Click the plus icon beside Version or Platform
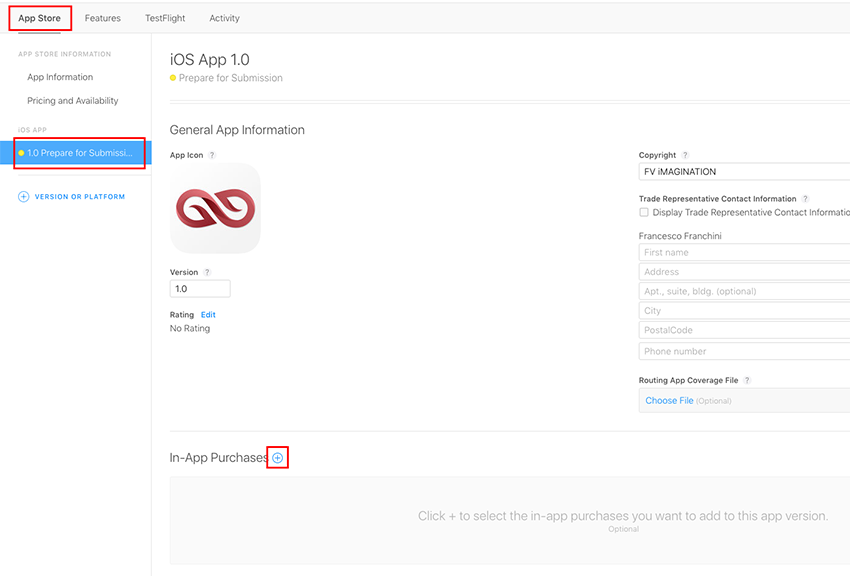The height and width of the screenshot is (576, 850). point(23,197)
